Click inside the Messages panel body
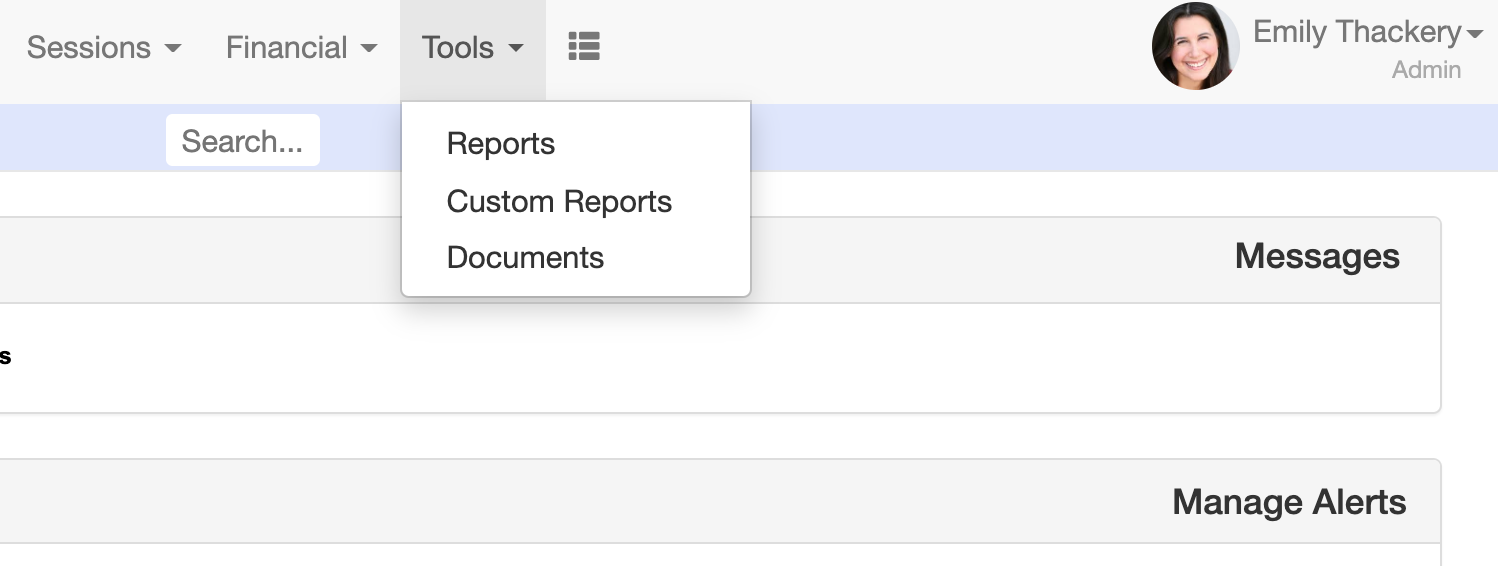Viewport: 1498px width, 566px height. (x=700, y=358)
